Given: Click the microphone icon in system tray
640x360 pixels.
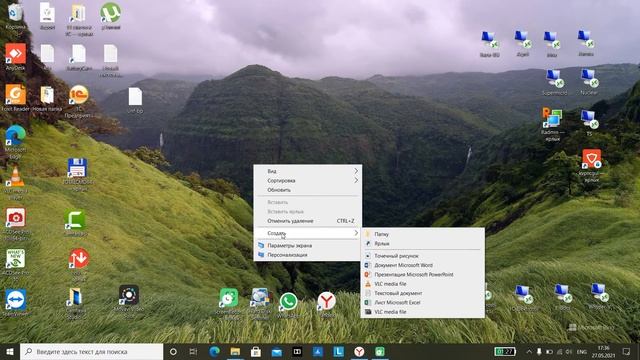Looking at the screenshot, I should click(x=539, y=351).
